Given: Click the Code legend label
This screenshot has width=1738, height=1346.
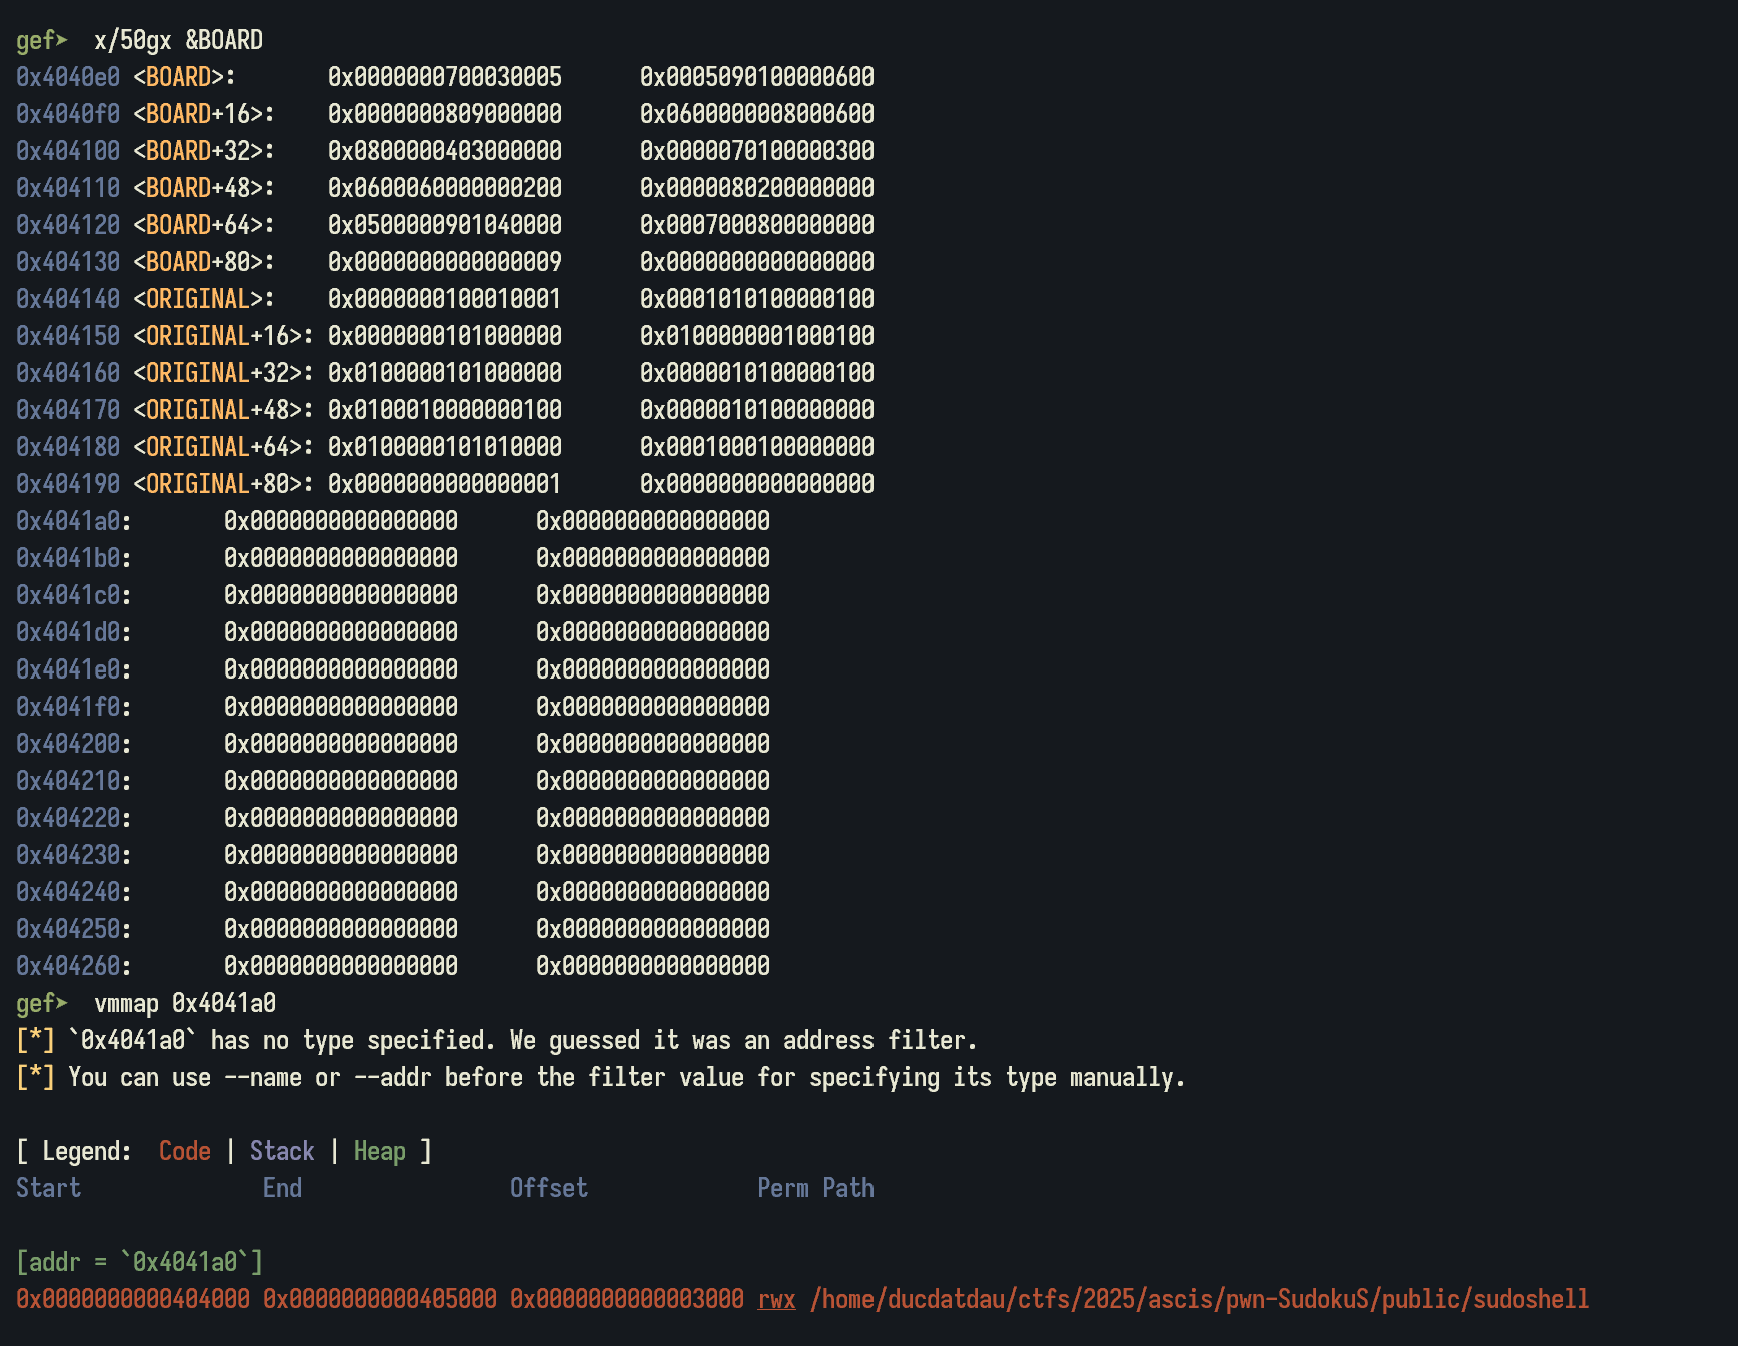Looking at the screenshot, I should click(184, 1151).
